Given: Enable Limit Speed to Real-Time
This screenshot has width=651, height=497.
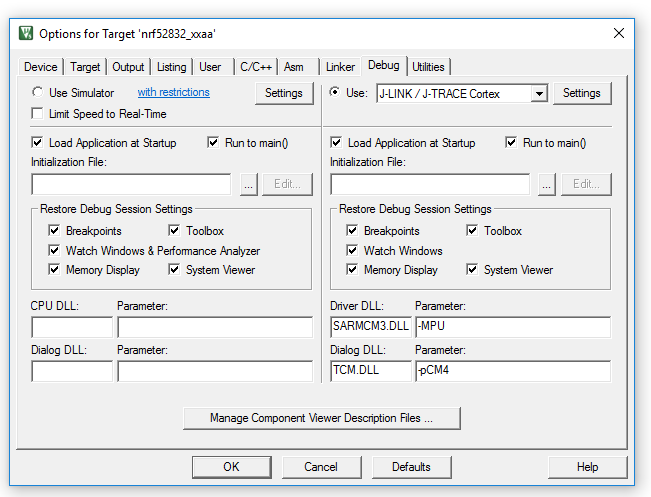Looking at the screenshot, I should point(37,113).
